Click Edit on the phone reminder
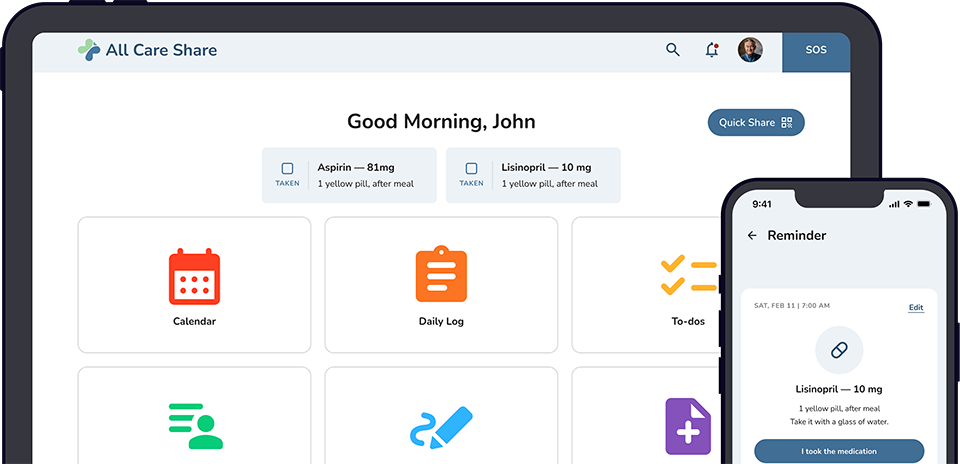Viewport: 960px width, 464px height. (916, 307)
